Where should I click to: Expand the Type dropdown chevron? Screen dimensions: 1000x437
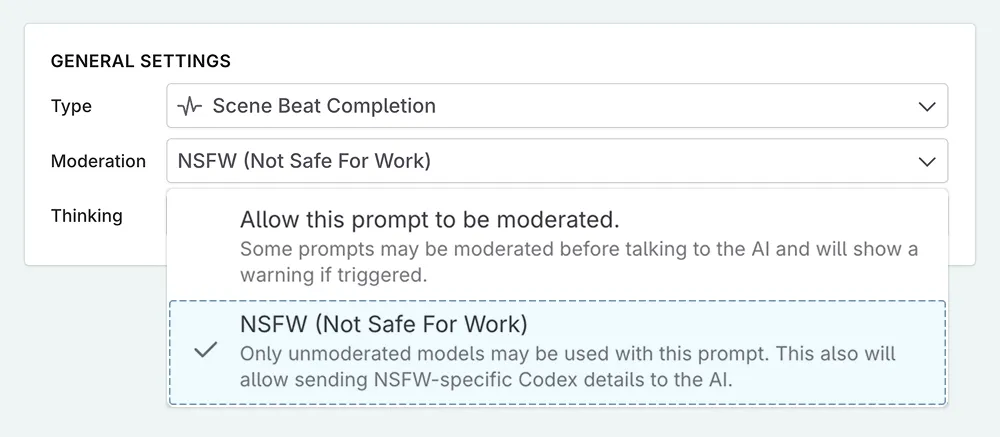pos(927,106)
